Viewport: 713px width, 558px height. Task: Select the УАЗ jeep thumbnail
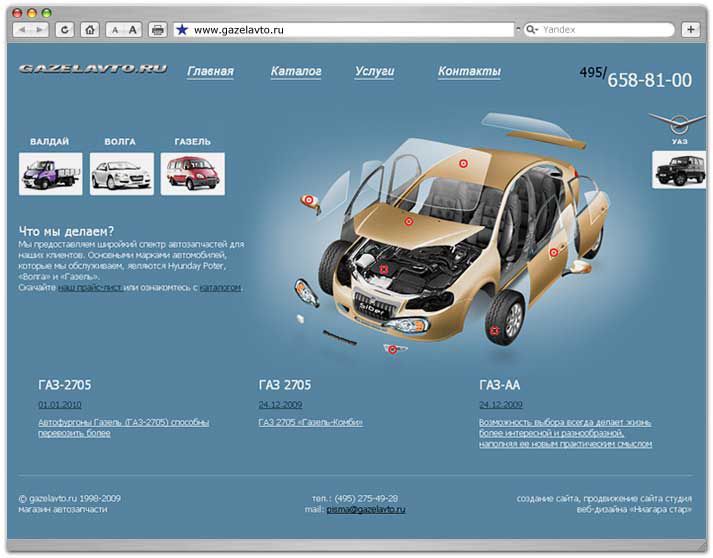coord(679,170)
